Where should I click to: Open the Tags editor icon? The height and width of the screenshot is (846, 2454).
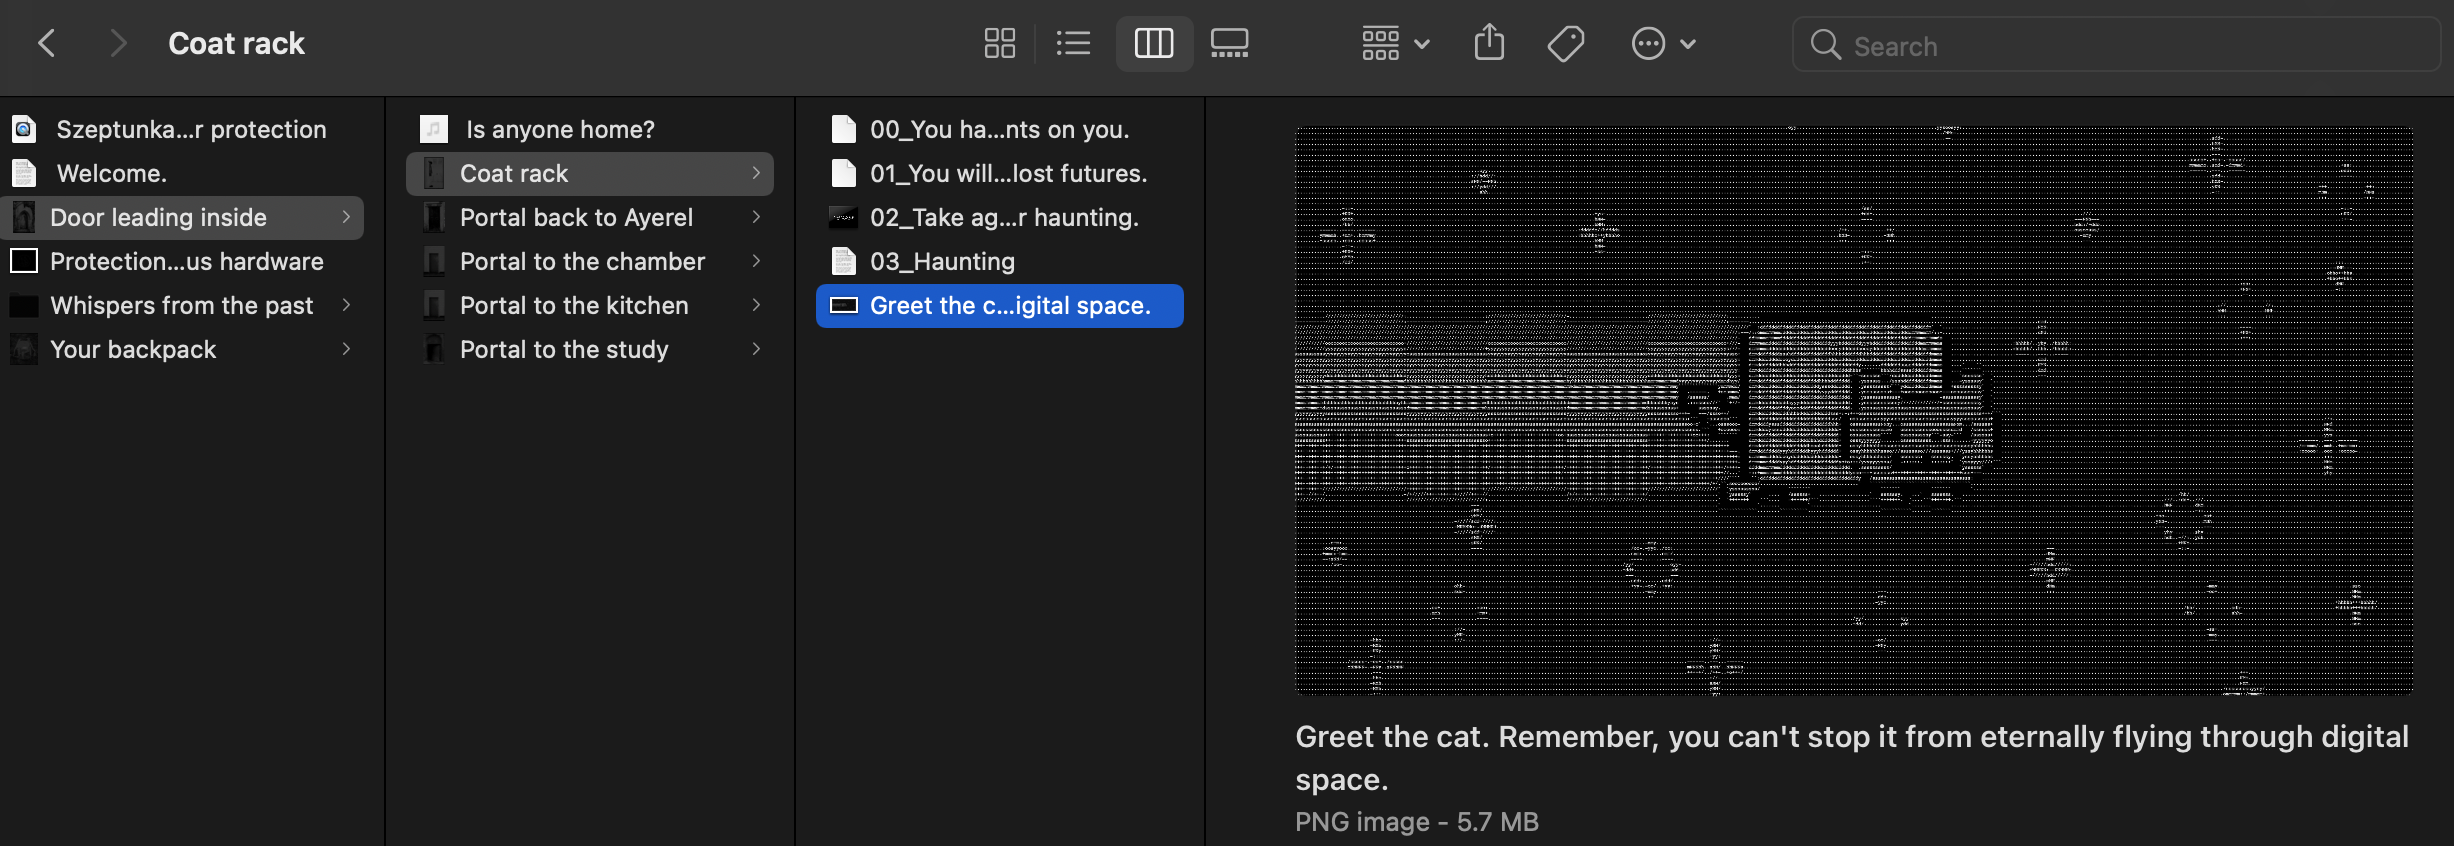(1565, 44)
